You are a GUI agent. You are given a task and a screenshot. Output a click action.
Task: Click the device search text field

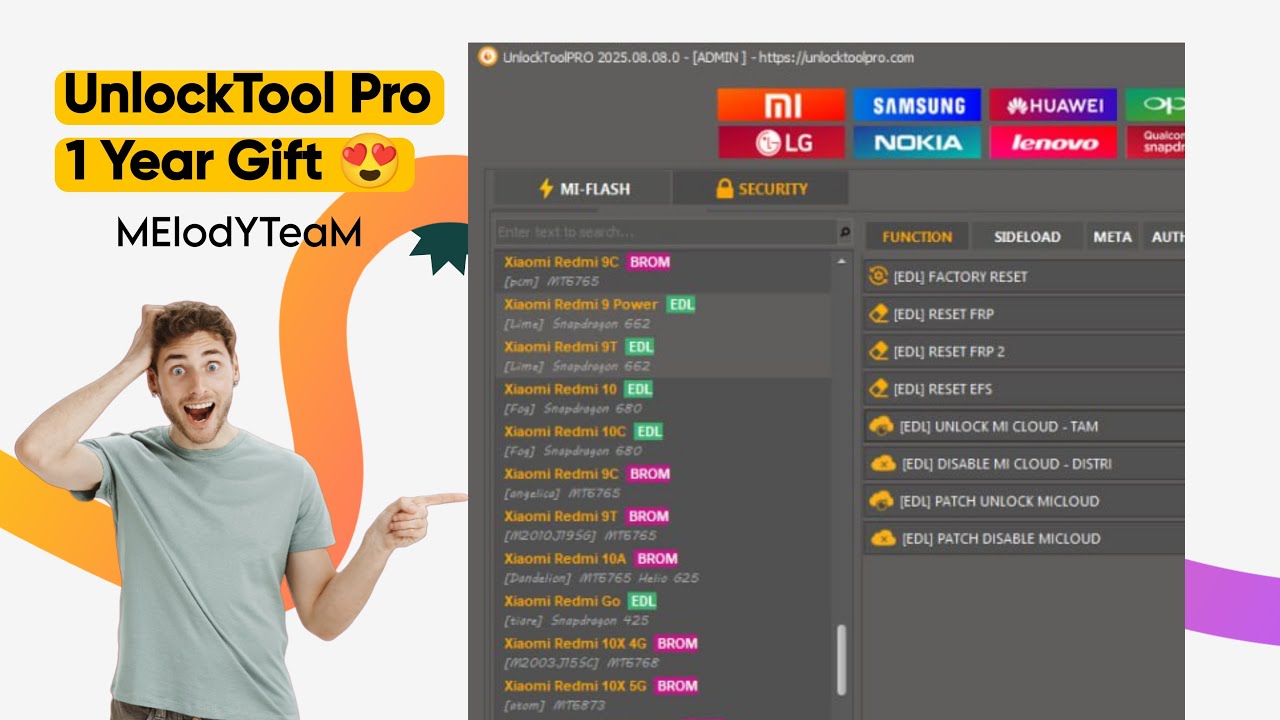click(666, 232)
